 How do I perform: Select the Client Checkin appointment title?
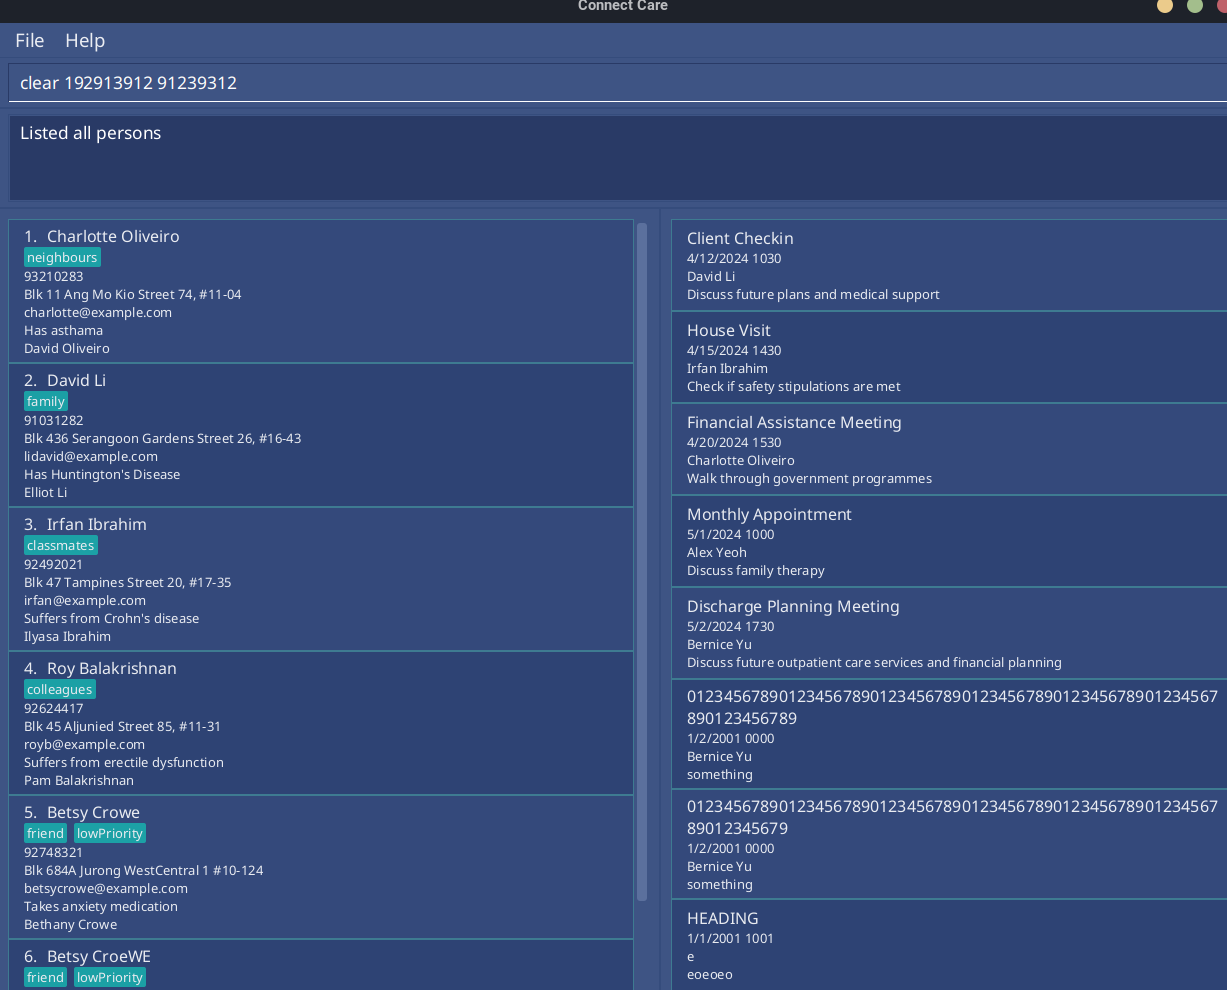click(x=740, y=238)
